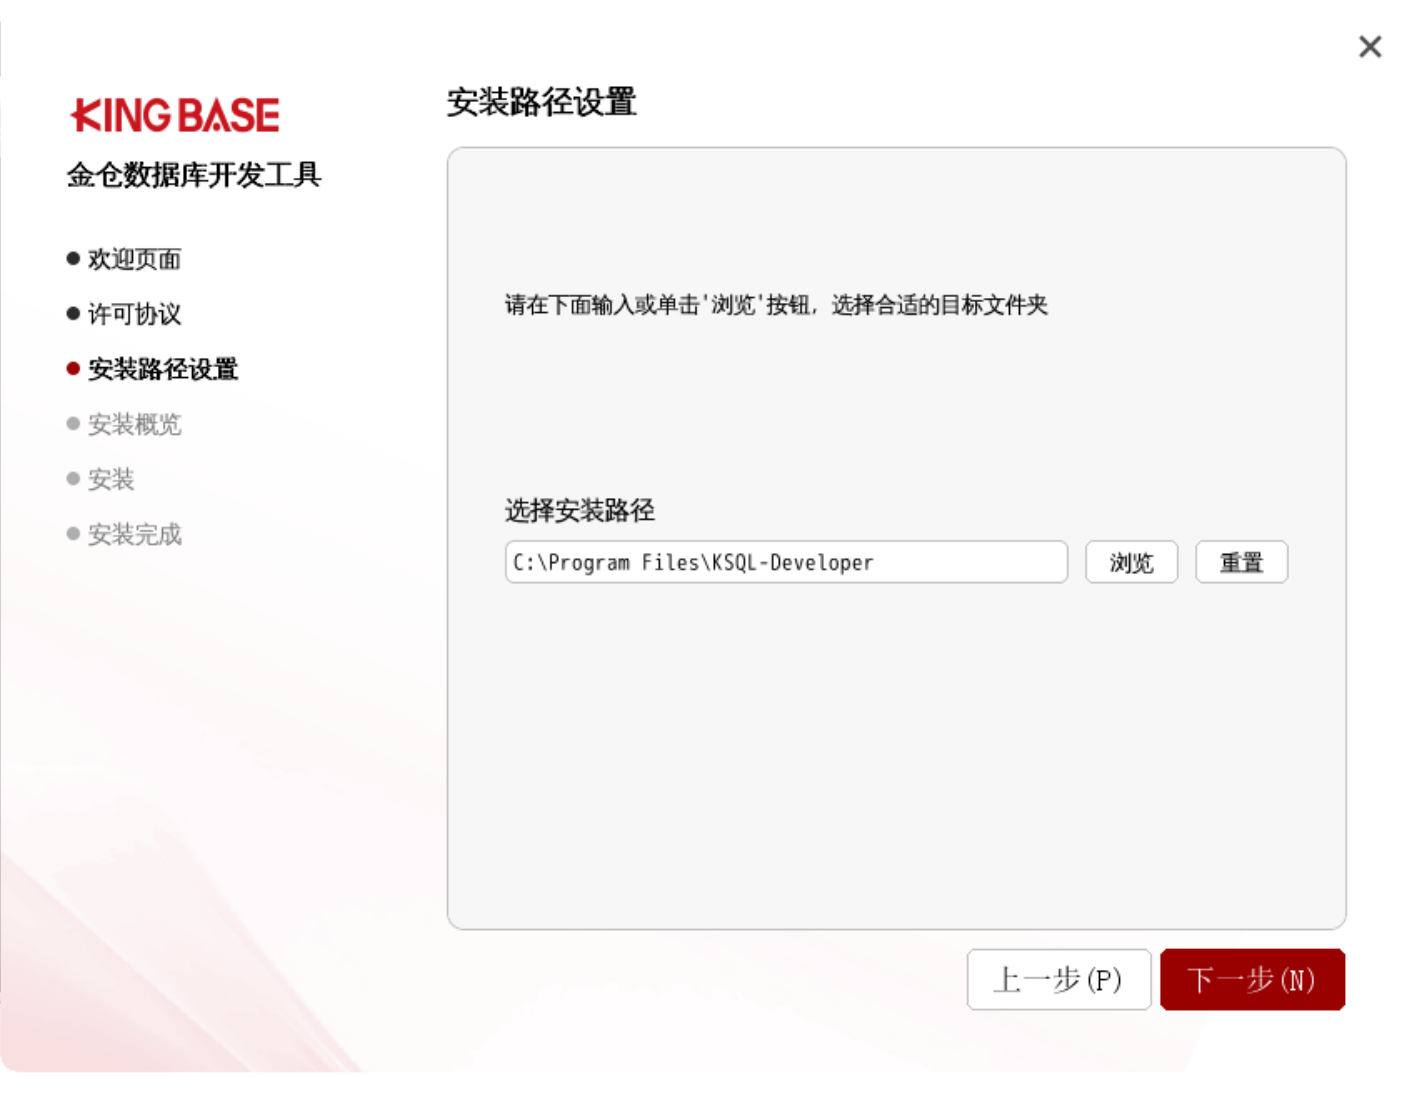Image resolution: width=1424 pixels, height=1100 pixels.
Task: Close the installer with the X icon
Action: coord(1369,47)
